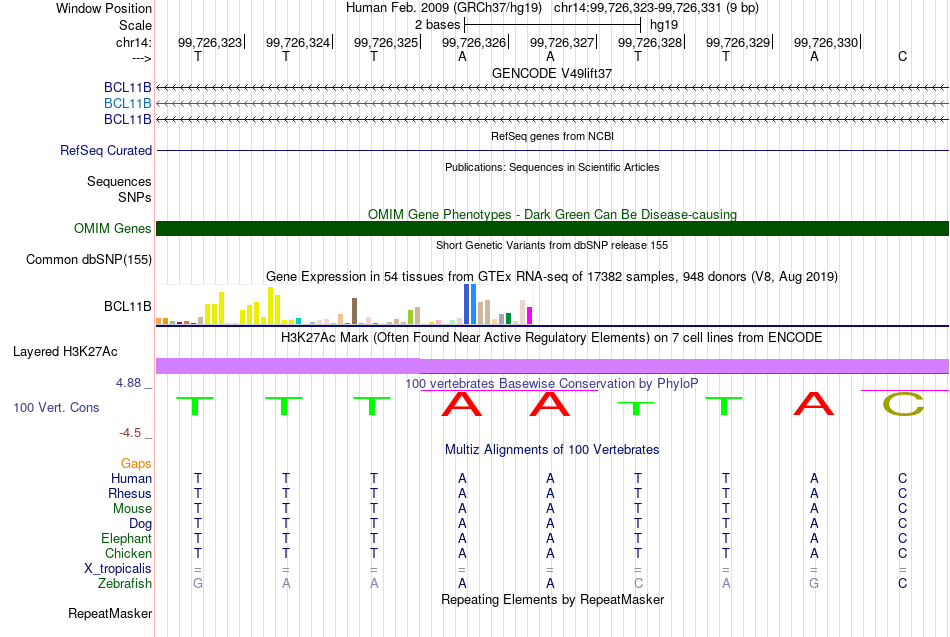The image size is (950, 637).
Task: Click the olive C letter in the conservation logo
Action: pos(903,404)
